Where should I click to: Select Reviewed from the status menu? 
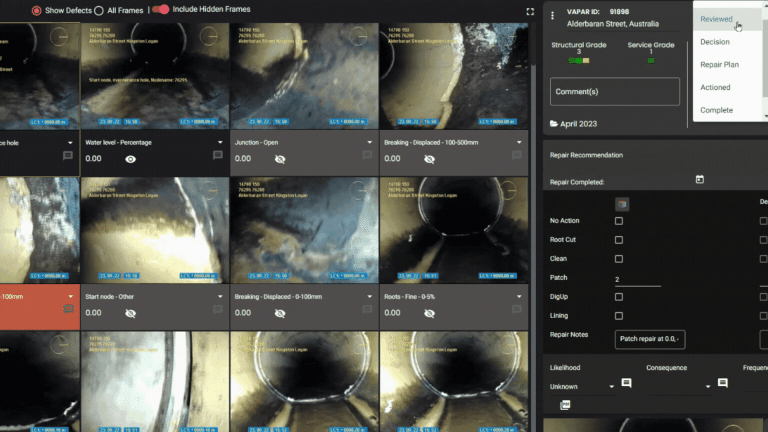[x=727, y=19]
